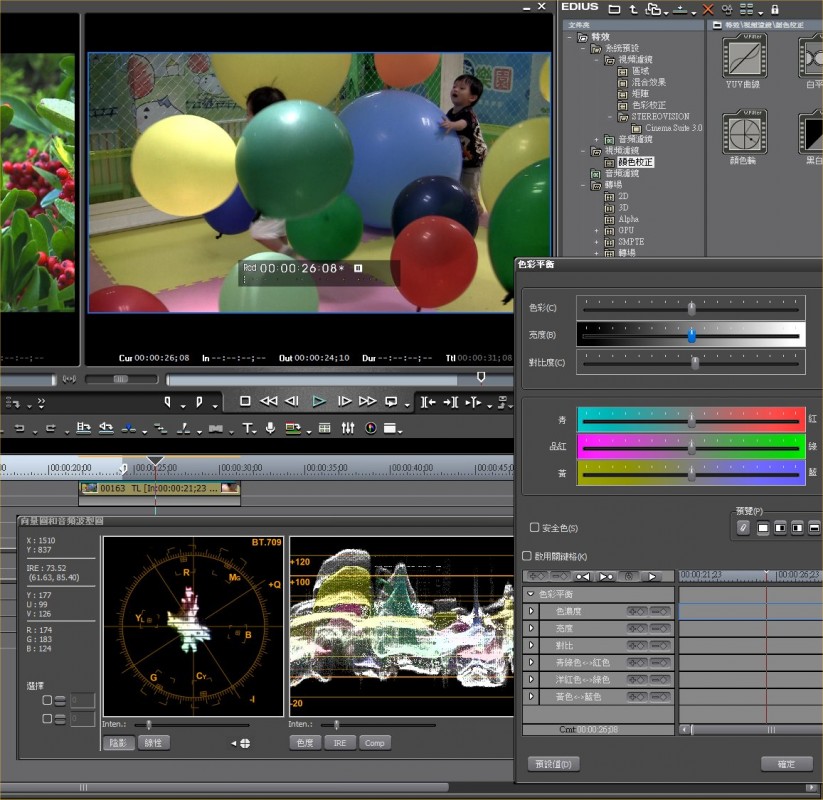Image resolution: width=823 pixels, height=800 pixels.
Task: Click the Rewind playback icon
Action: [x=268, y=401]
